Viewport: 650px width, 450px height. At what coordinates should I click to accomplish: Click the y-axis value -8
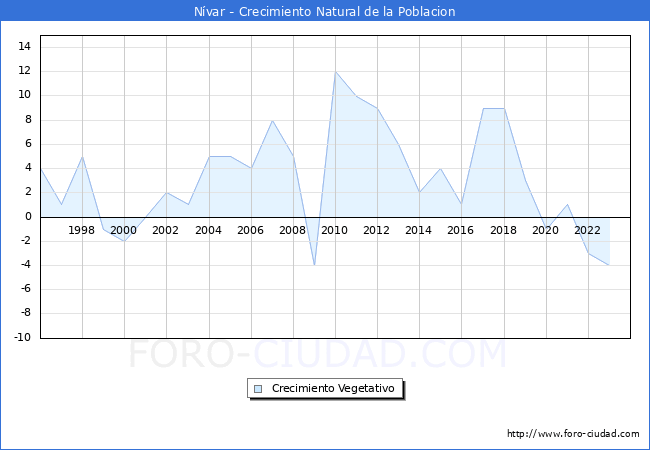pos(26,313)
